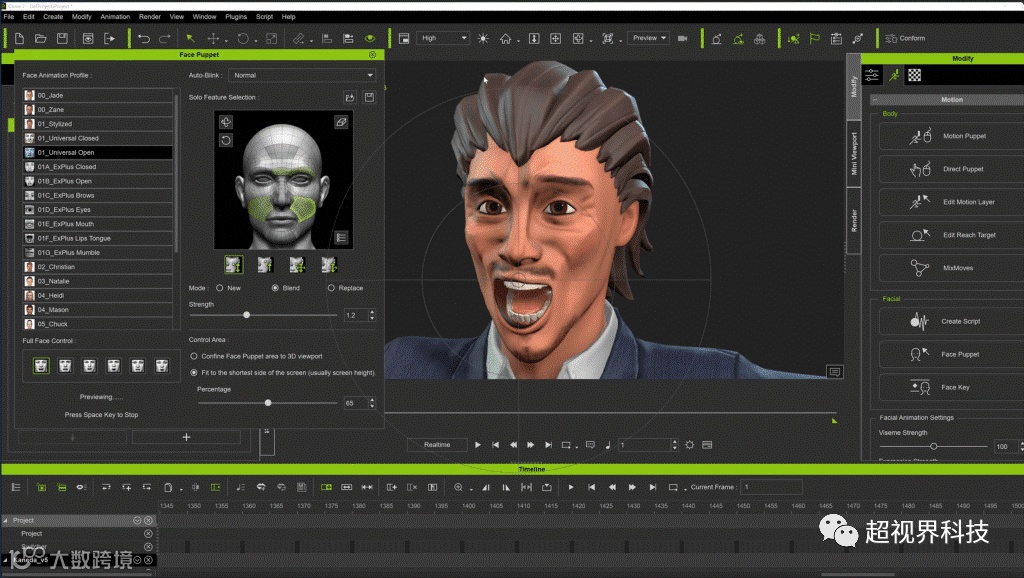
Task: Open the Animation menu
Action: tap(115, 17)
